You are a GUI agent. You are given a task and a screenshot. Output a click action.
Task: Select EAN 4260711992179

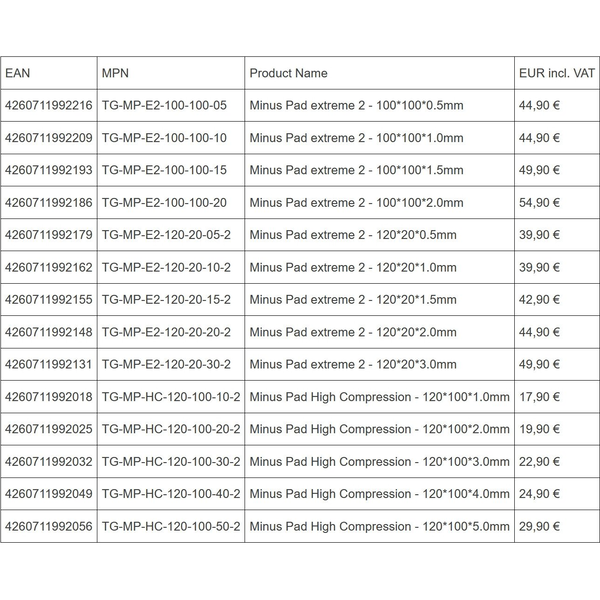49,235
